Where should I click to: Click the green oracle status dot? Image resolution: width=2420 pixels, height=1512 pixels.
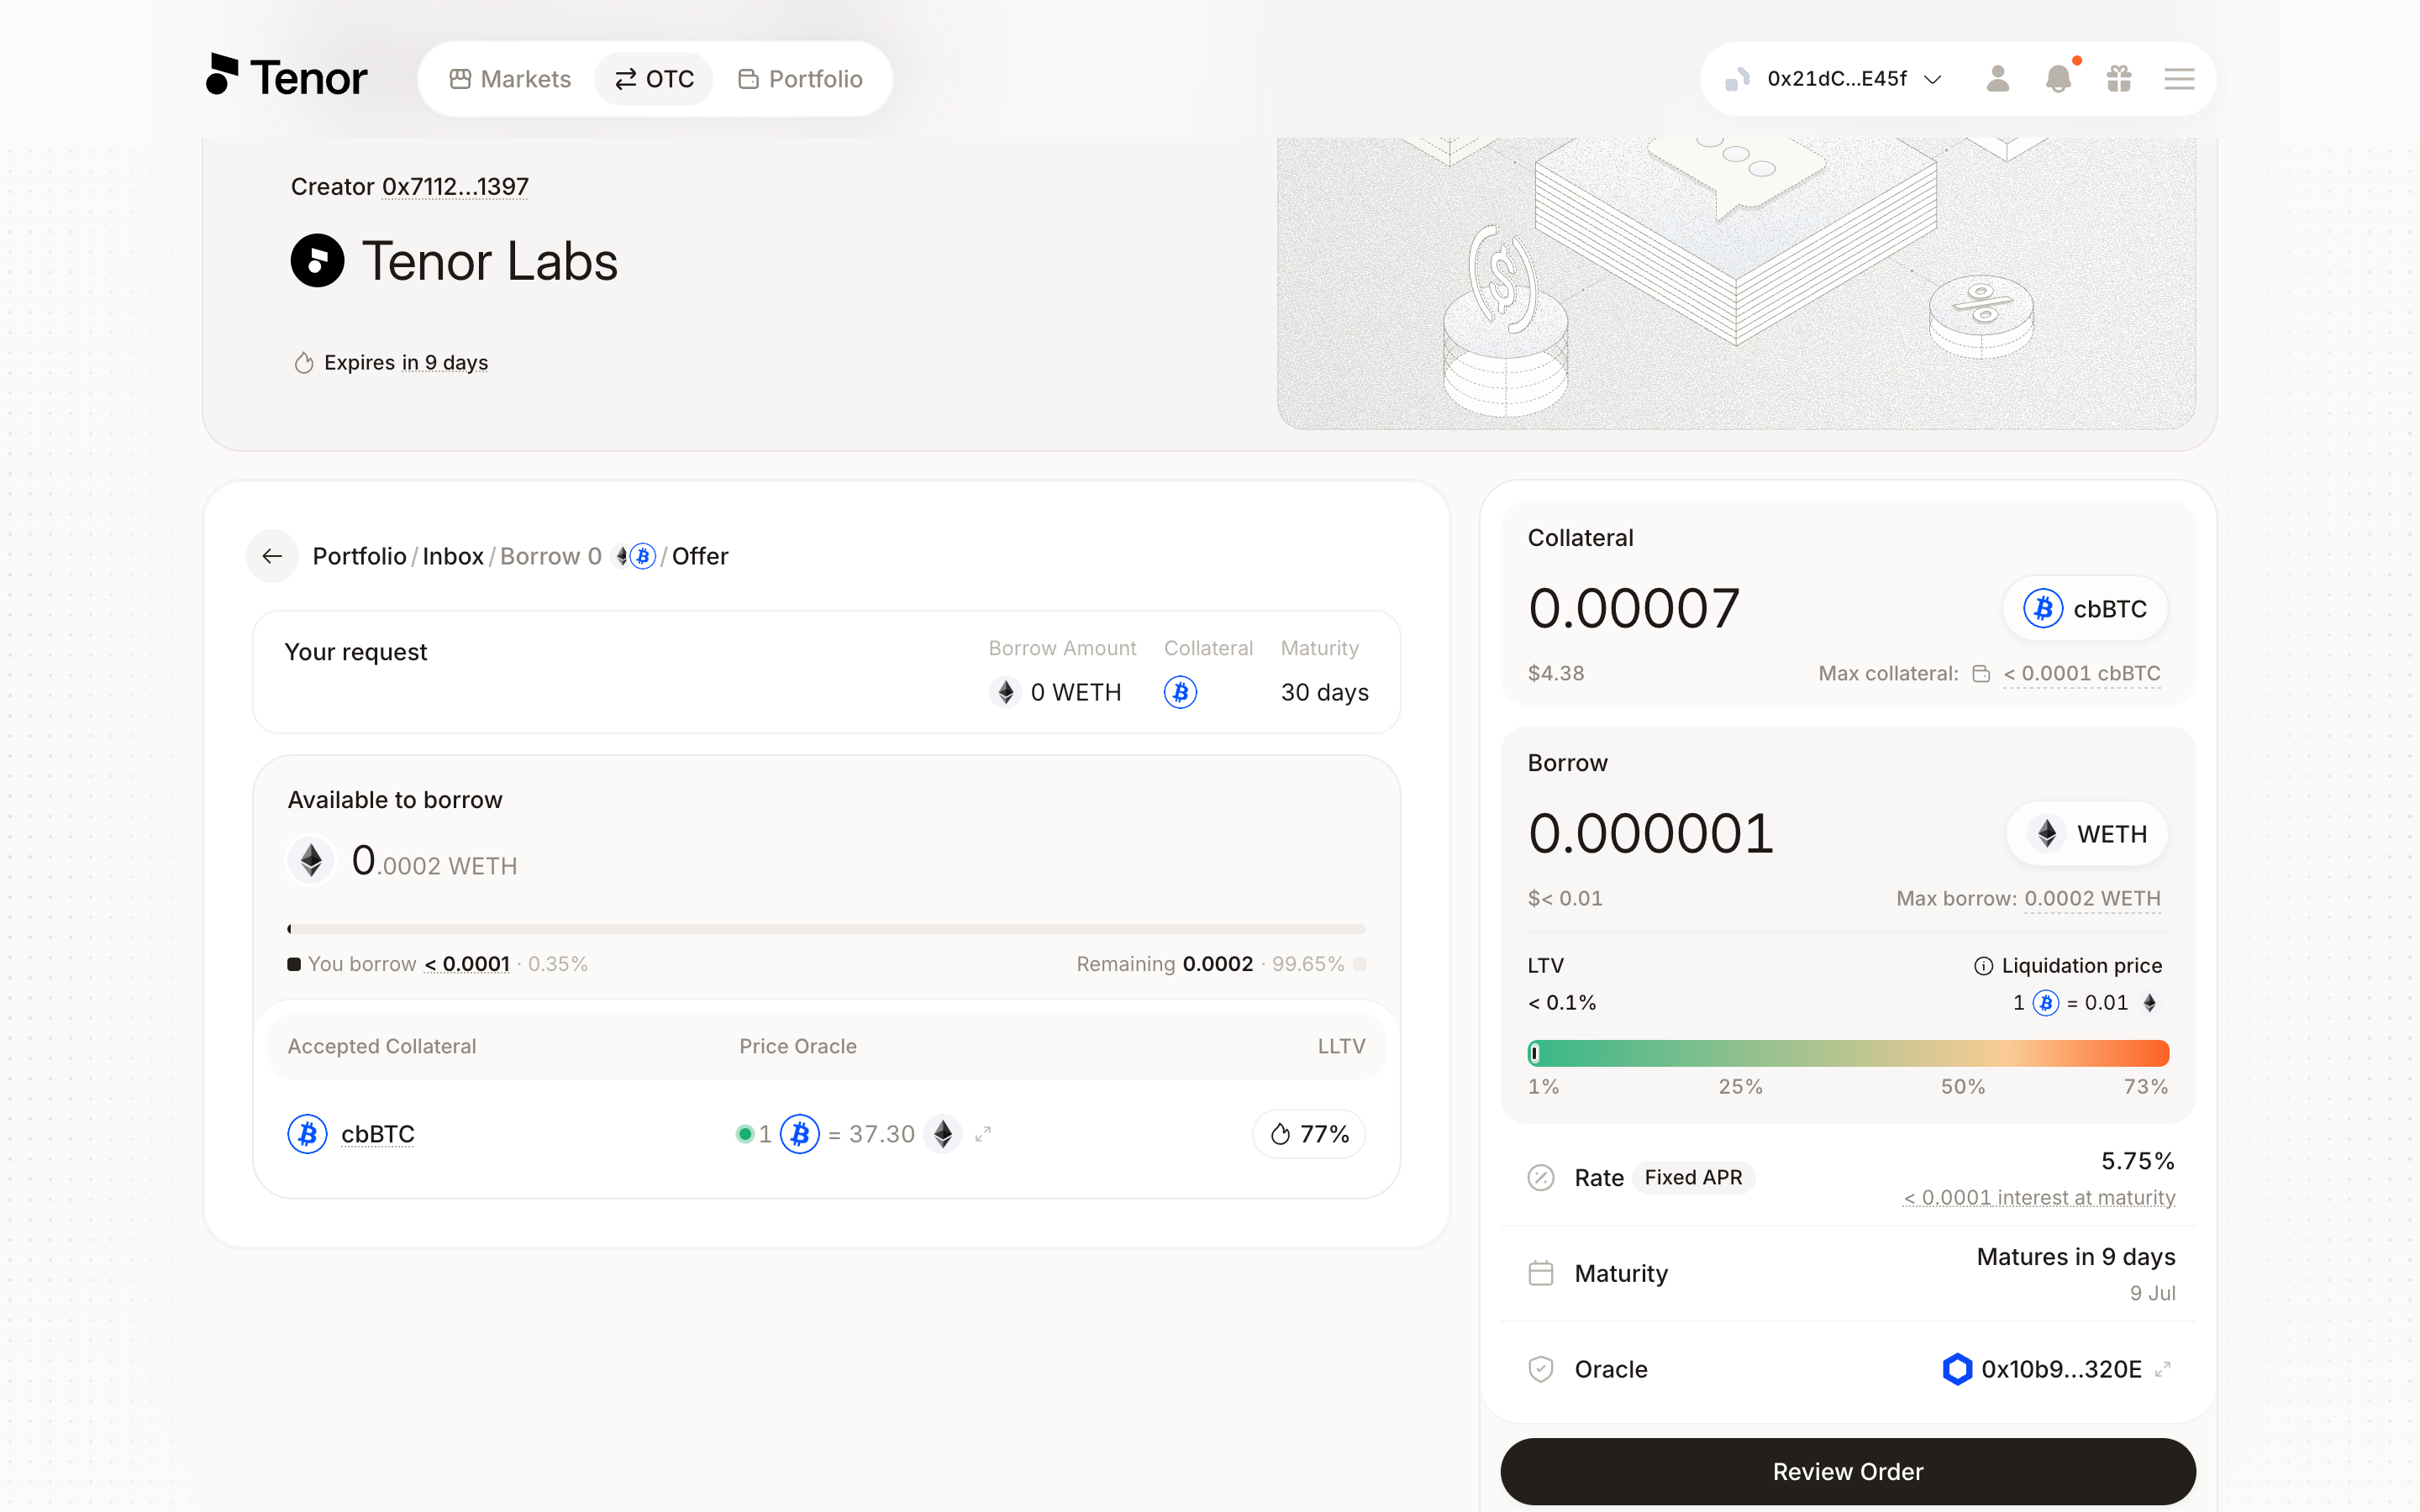[744, 1134]
